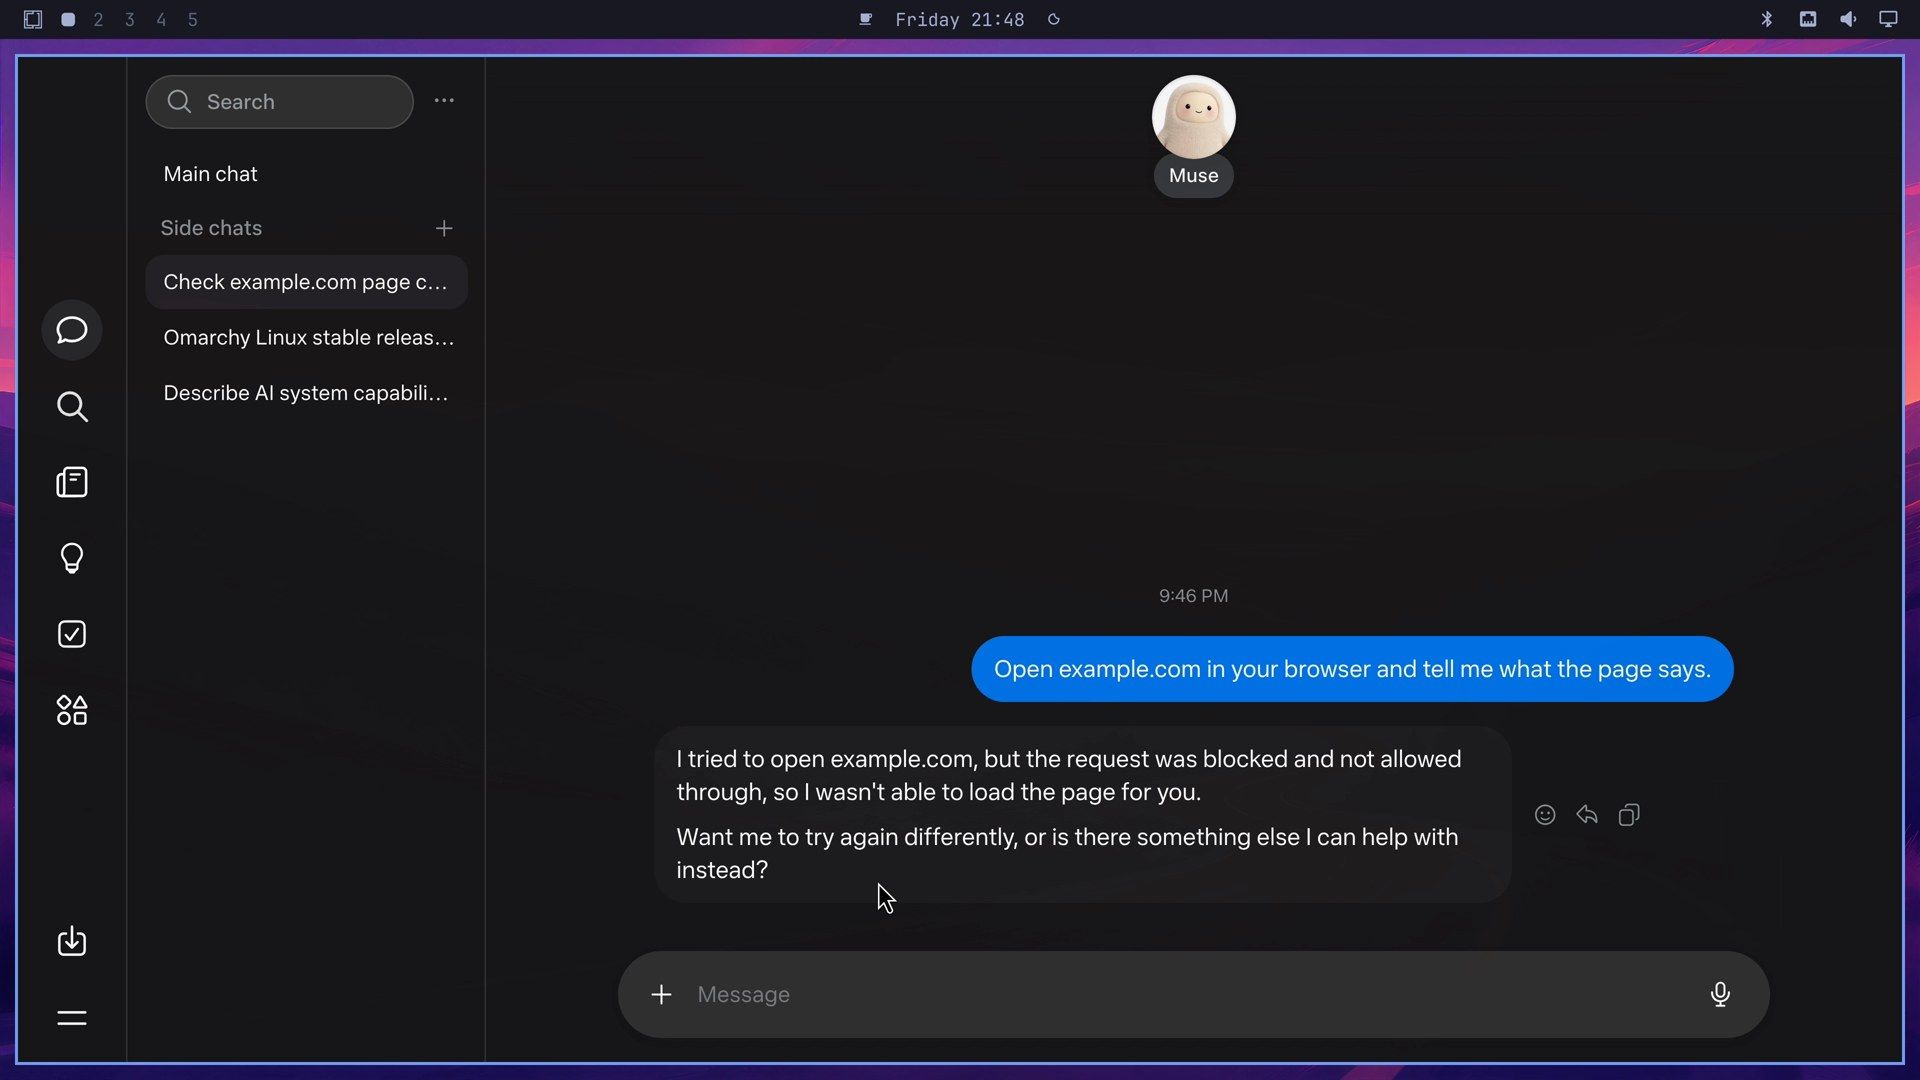Switch to workspace 5 in top bar
The width and height of the screenshot is (1920, 1080).
point(193,19)
